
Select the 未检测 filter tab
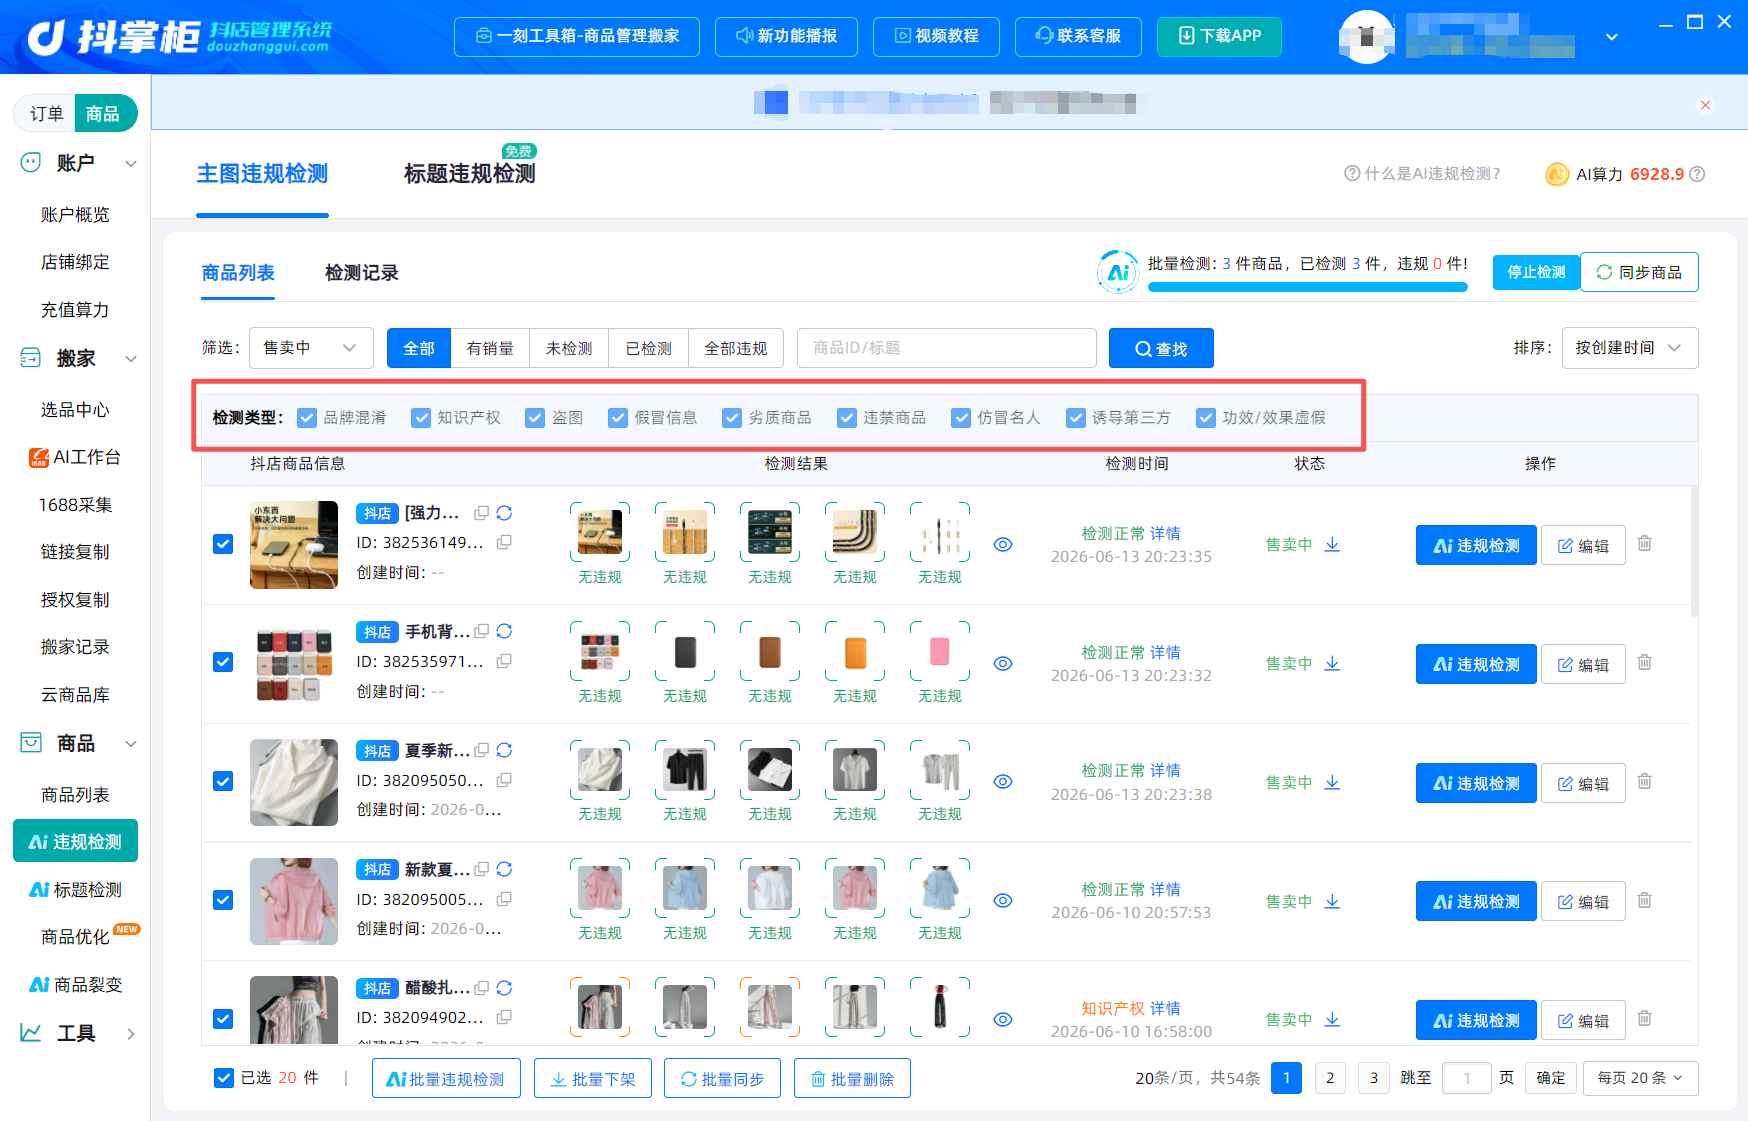(x=569, y=348)
